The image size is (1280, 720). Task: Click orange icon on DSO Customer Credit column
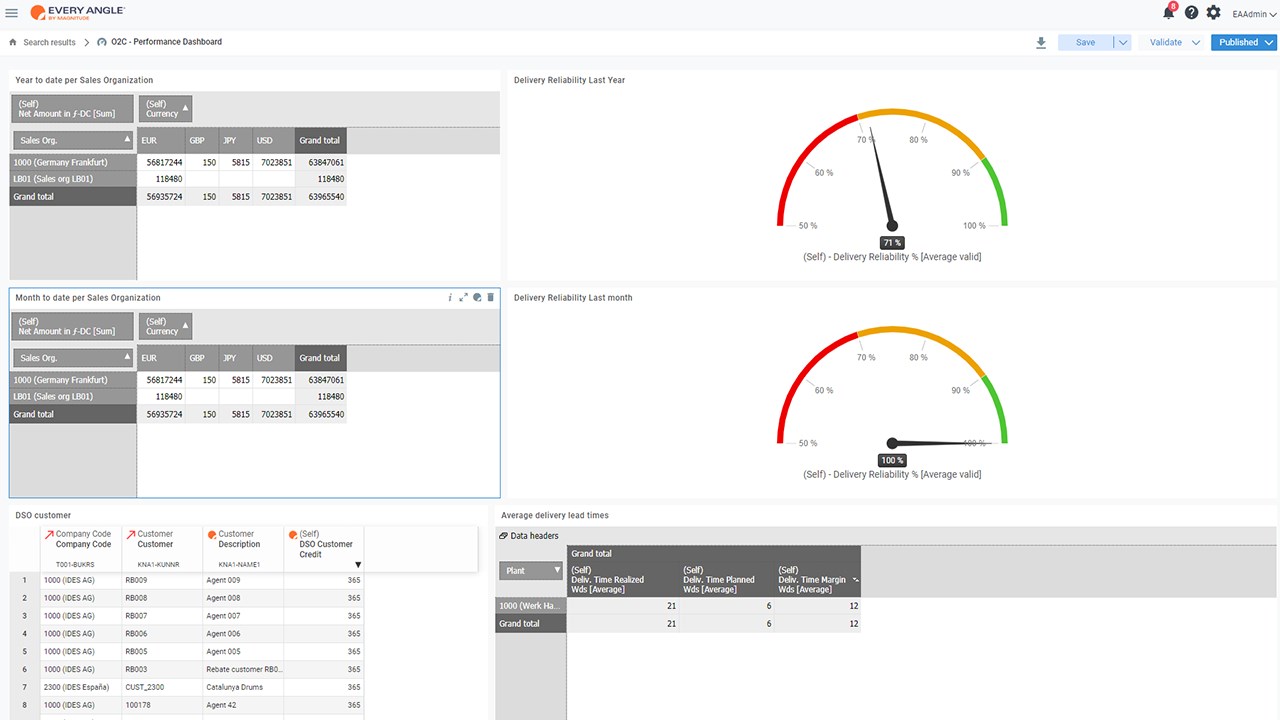[293, 534]
